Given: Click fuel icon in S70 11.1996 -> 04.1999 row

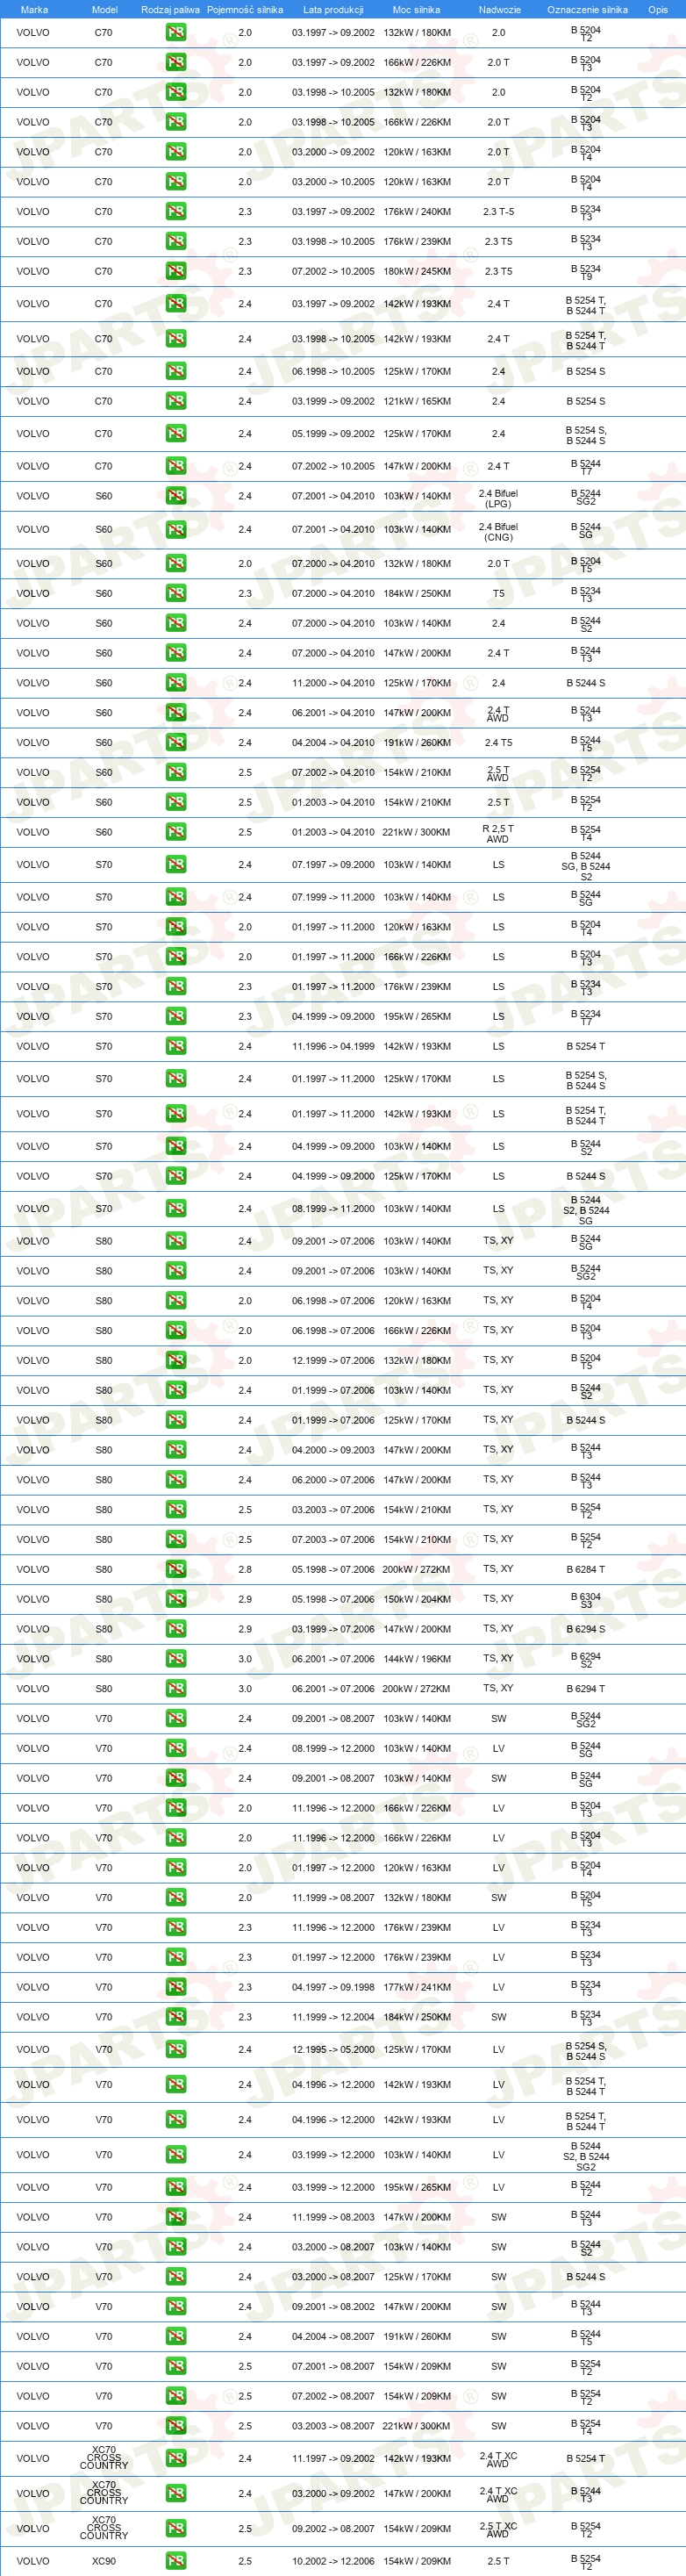Looking at the screenshot, I should (x=176, y=1046).
